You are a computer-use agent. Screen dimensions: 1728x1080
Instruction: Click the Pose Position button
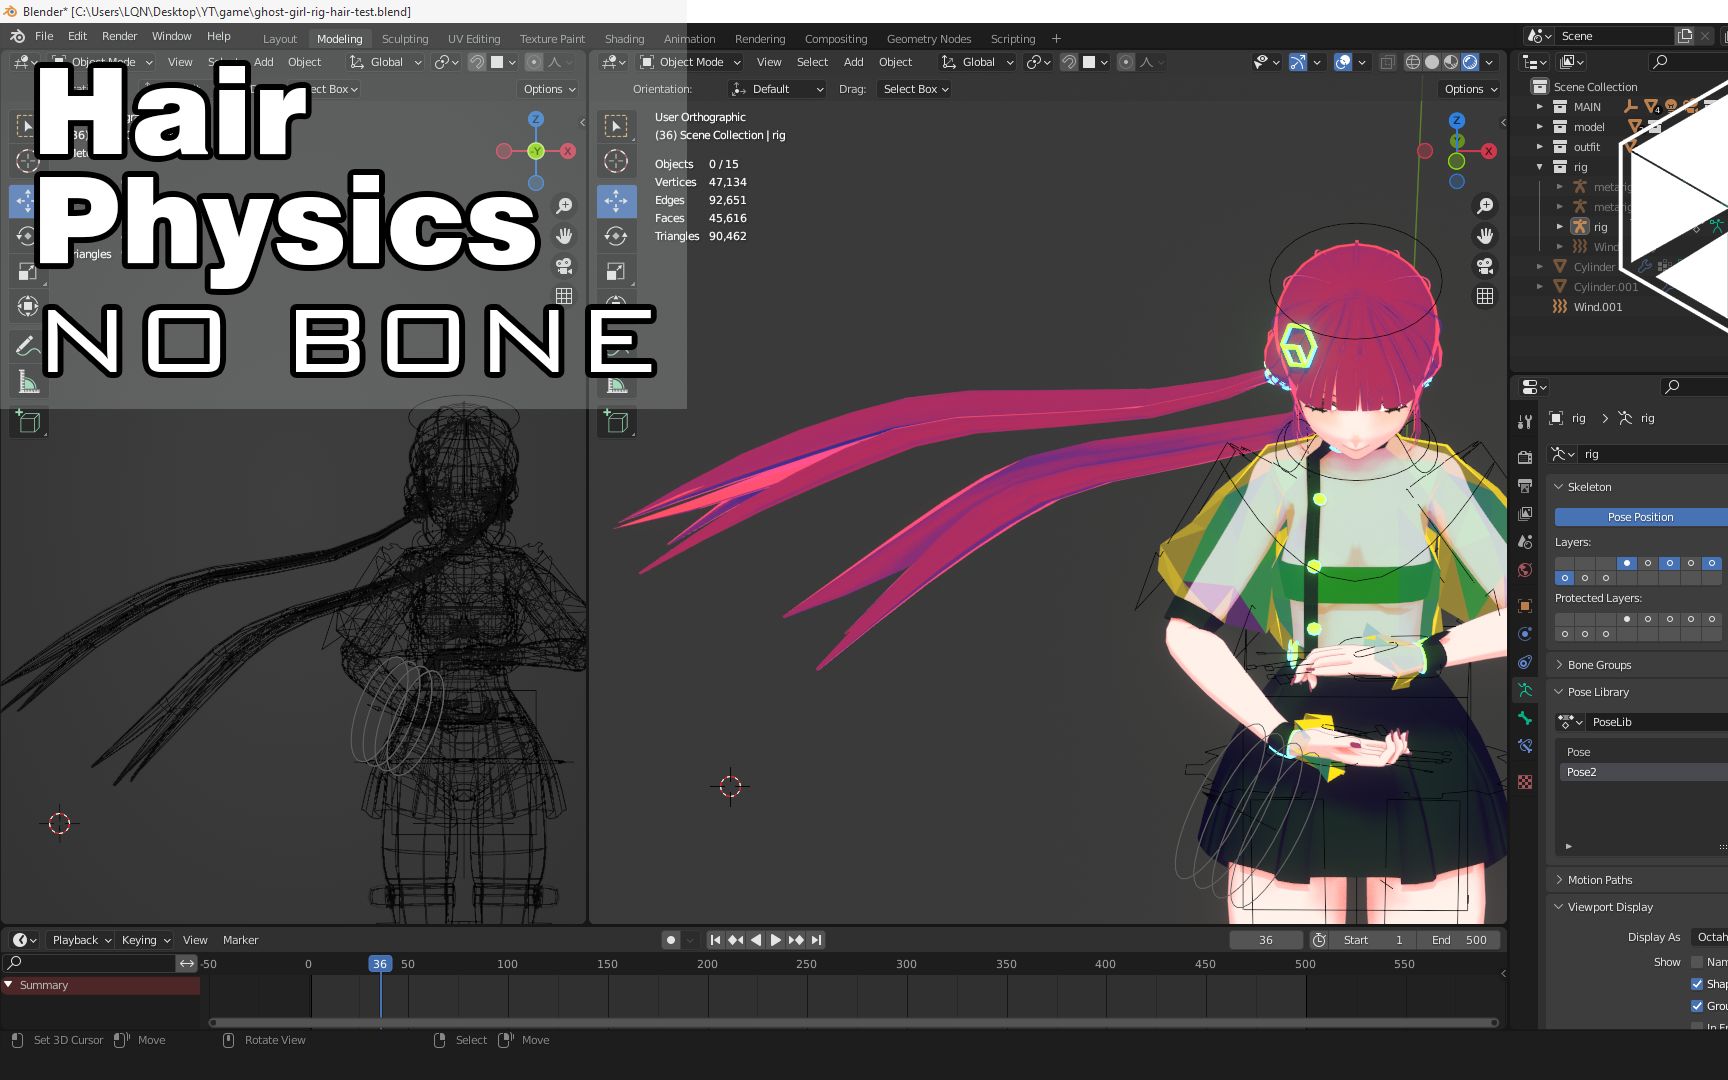point(1641,517)
